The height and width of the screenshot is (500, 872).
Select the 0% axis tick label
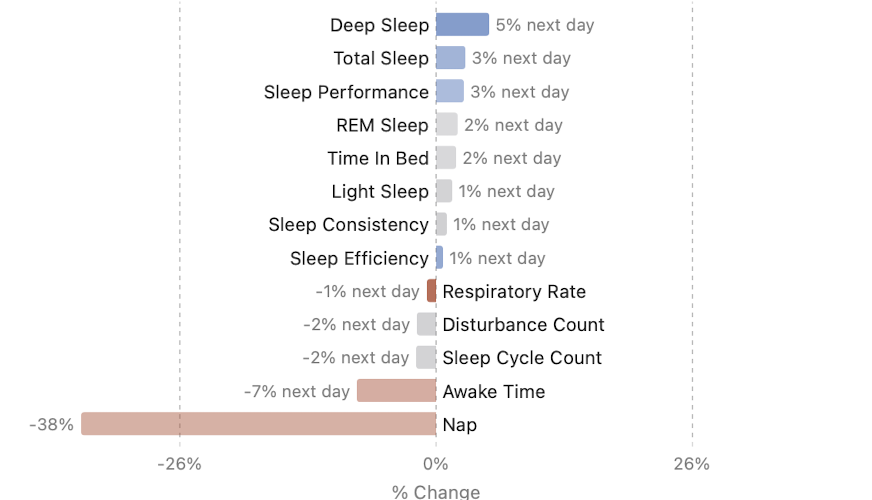(x=436, y=464)
